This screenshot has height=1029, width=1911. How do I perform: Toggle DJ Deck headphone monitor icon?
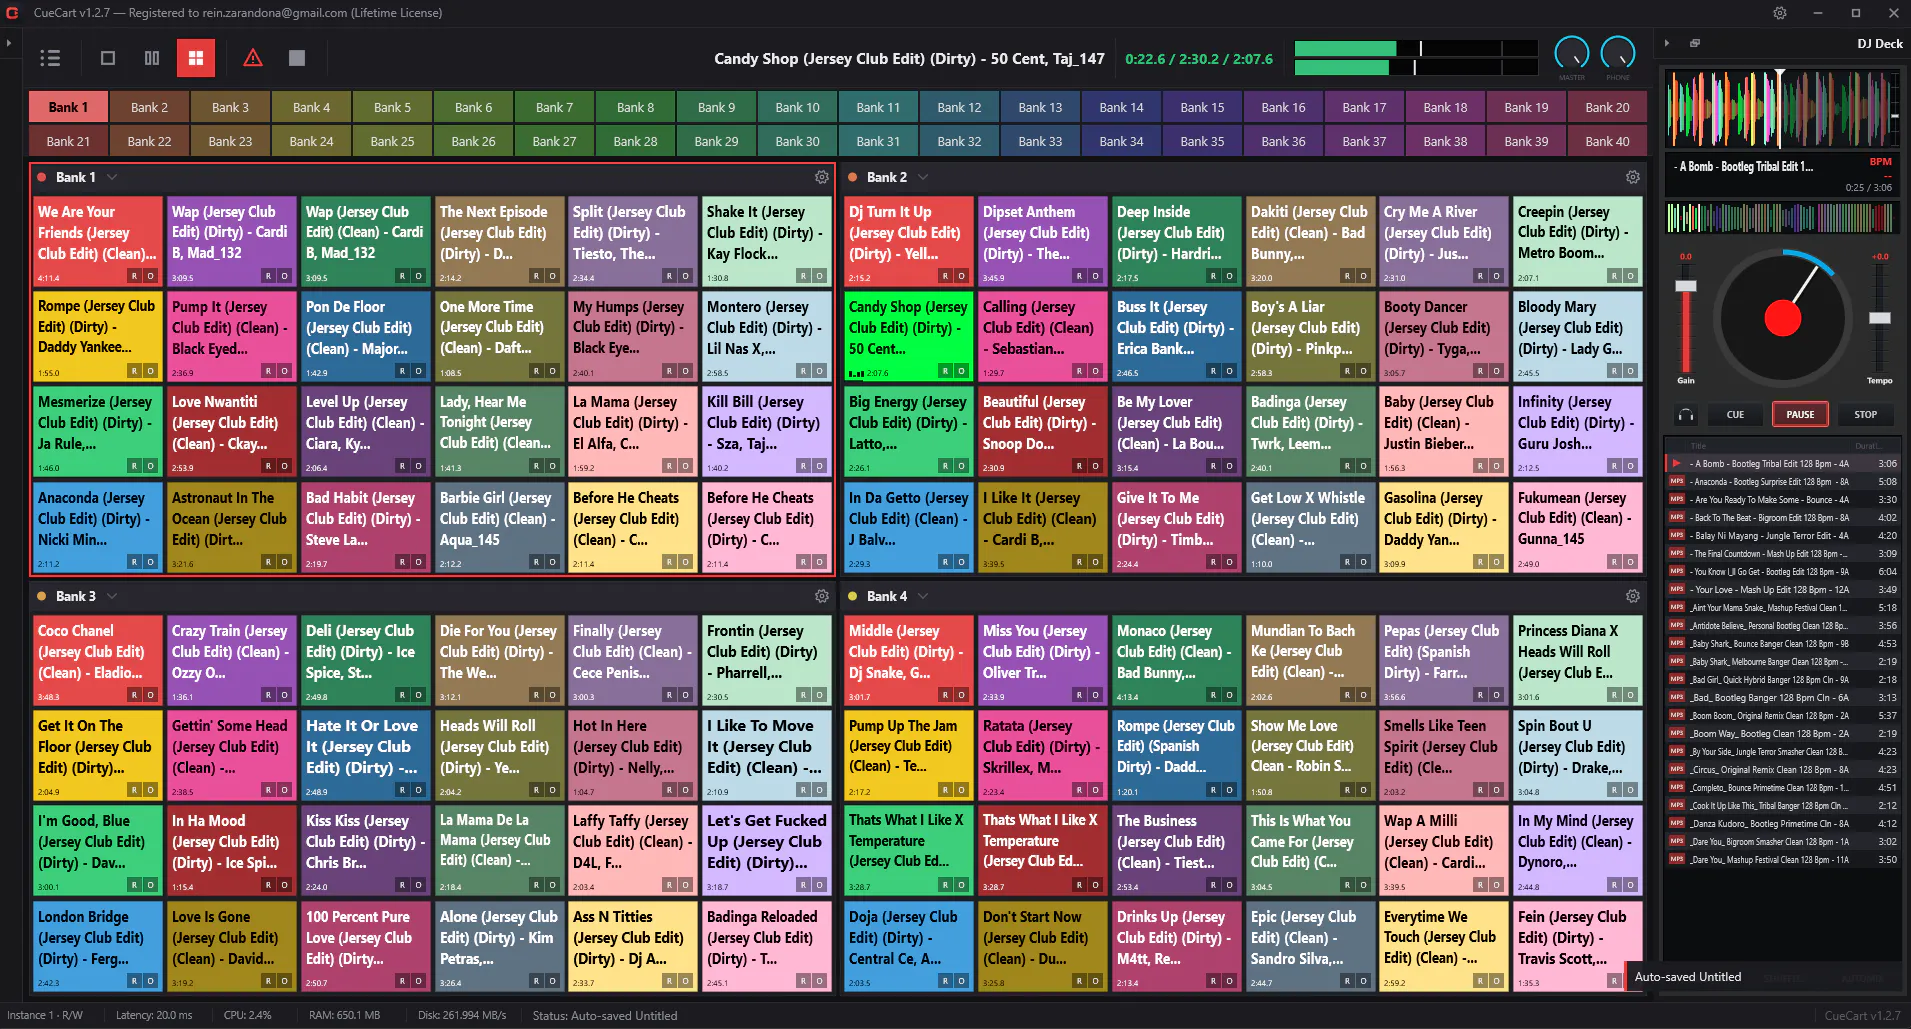click(1686, 415)
